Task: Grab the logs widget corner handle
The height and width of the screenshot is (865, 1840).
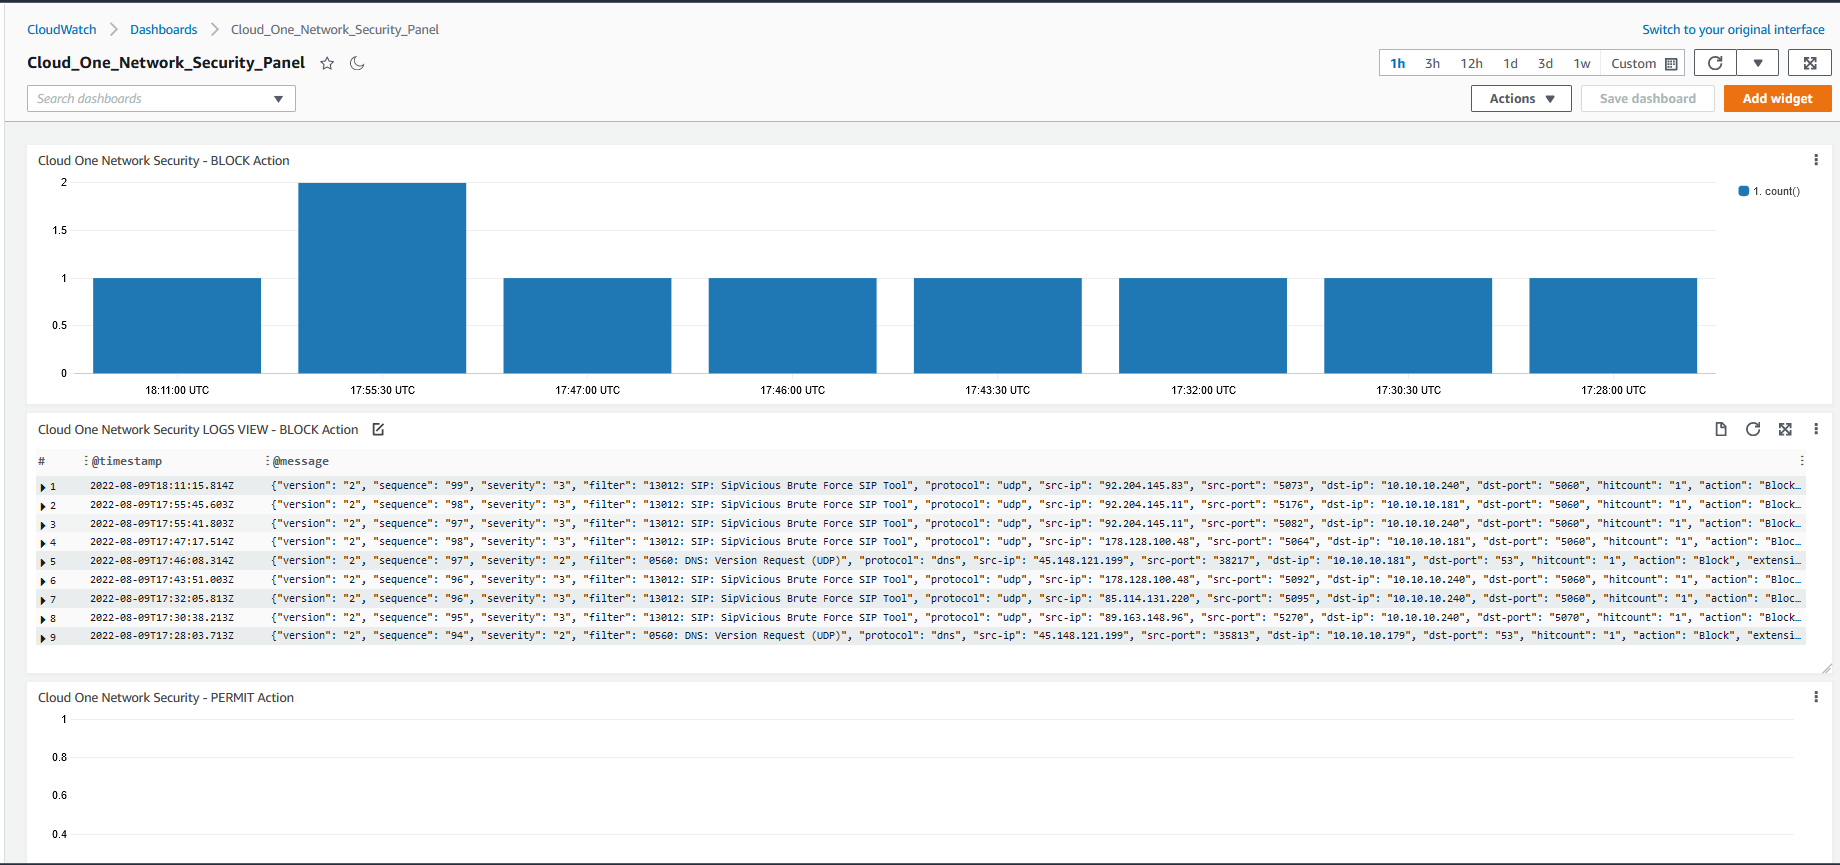Action: 1826,668
